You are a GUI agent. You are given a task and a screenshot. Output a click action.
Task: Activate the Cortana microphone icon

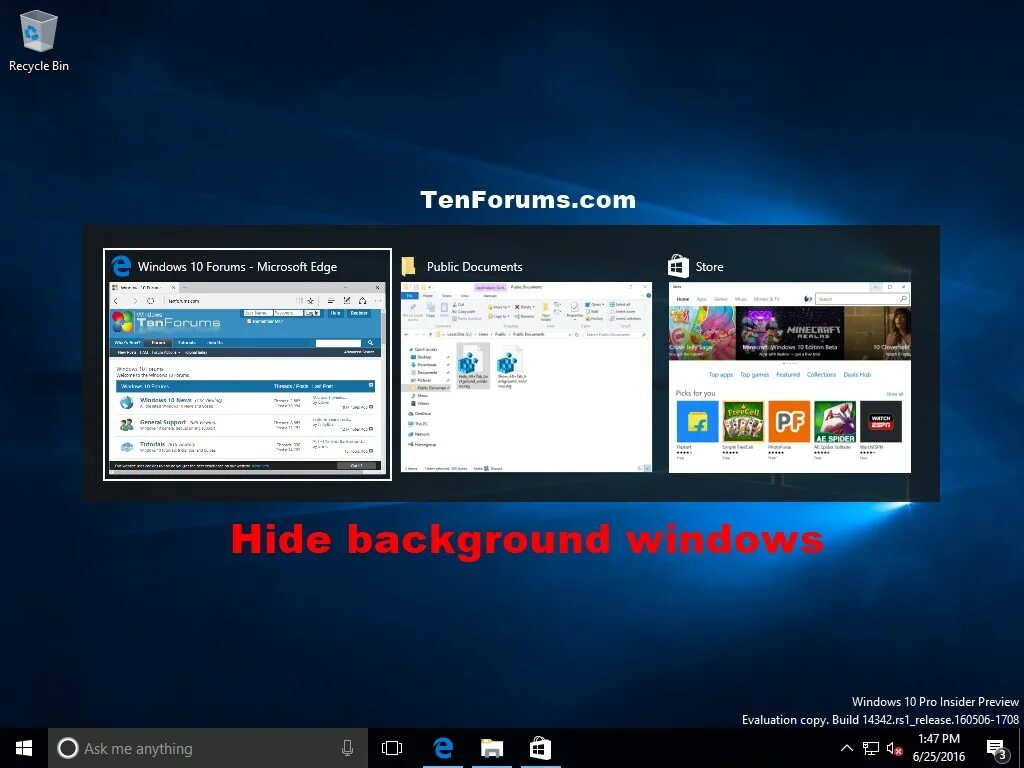pyautogui.click(x=347, y=748)
